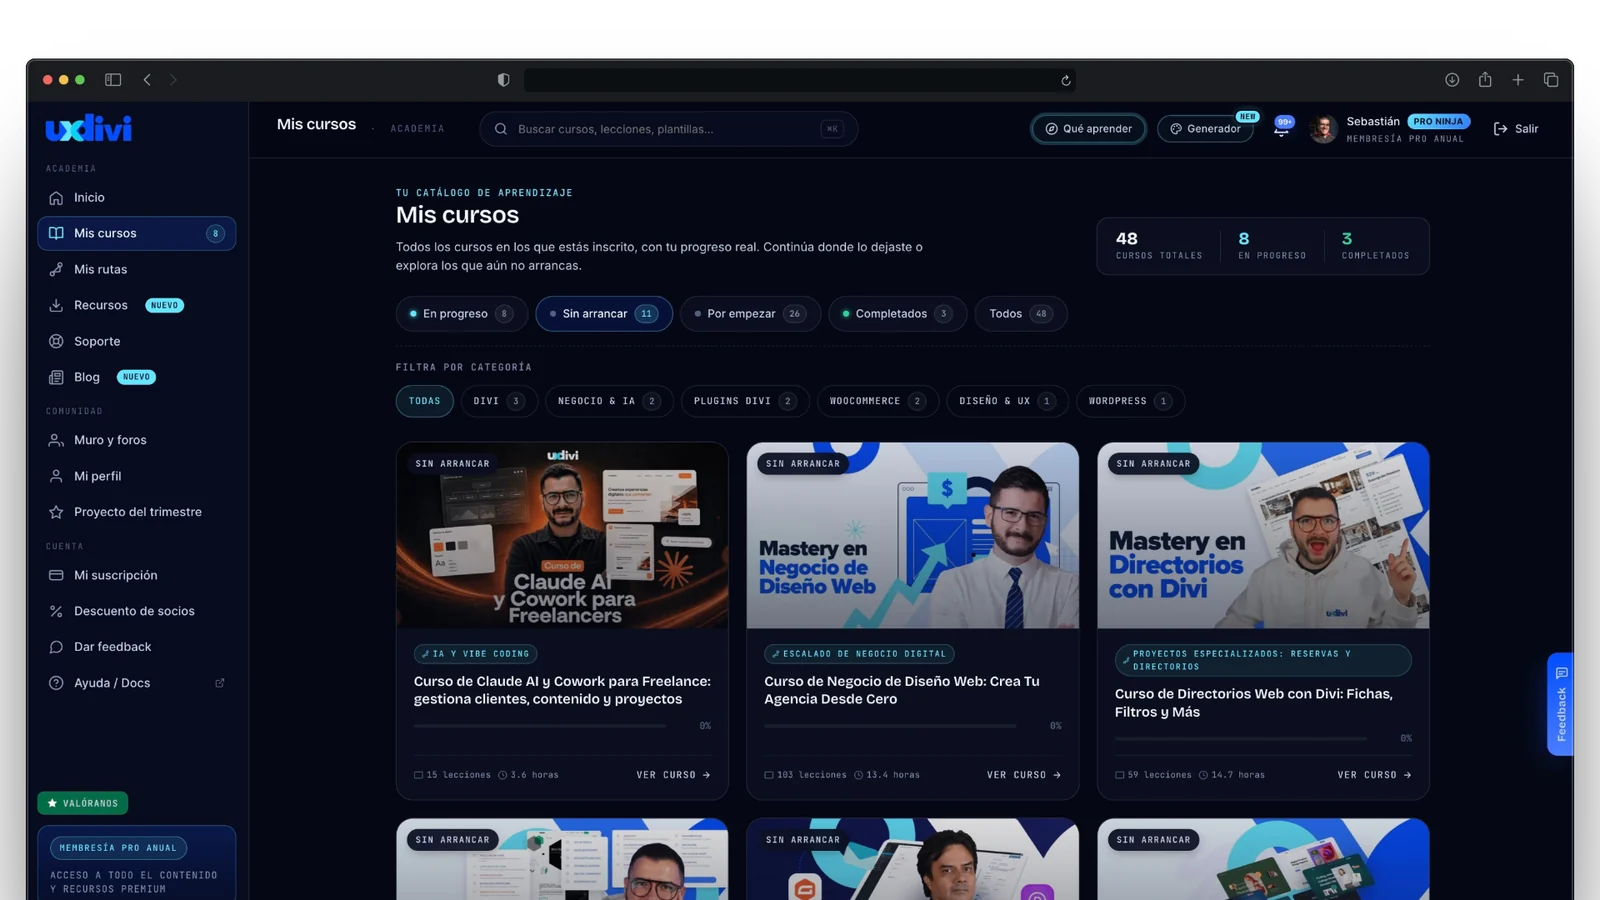This screenshot has height=900, width=1600.
Task: Filter category Divi
Action: [499, 401]
